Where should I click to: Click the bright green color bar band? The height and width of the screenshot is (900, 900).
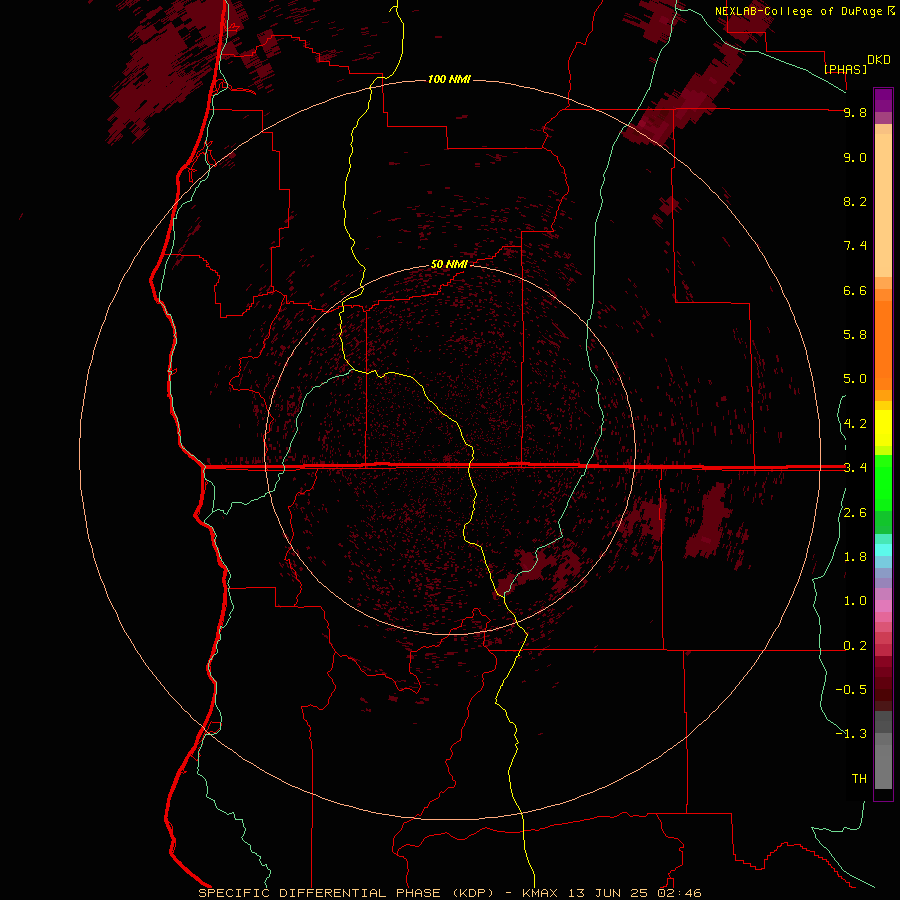pyautogui.click(x=883, y=481)
